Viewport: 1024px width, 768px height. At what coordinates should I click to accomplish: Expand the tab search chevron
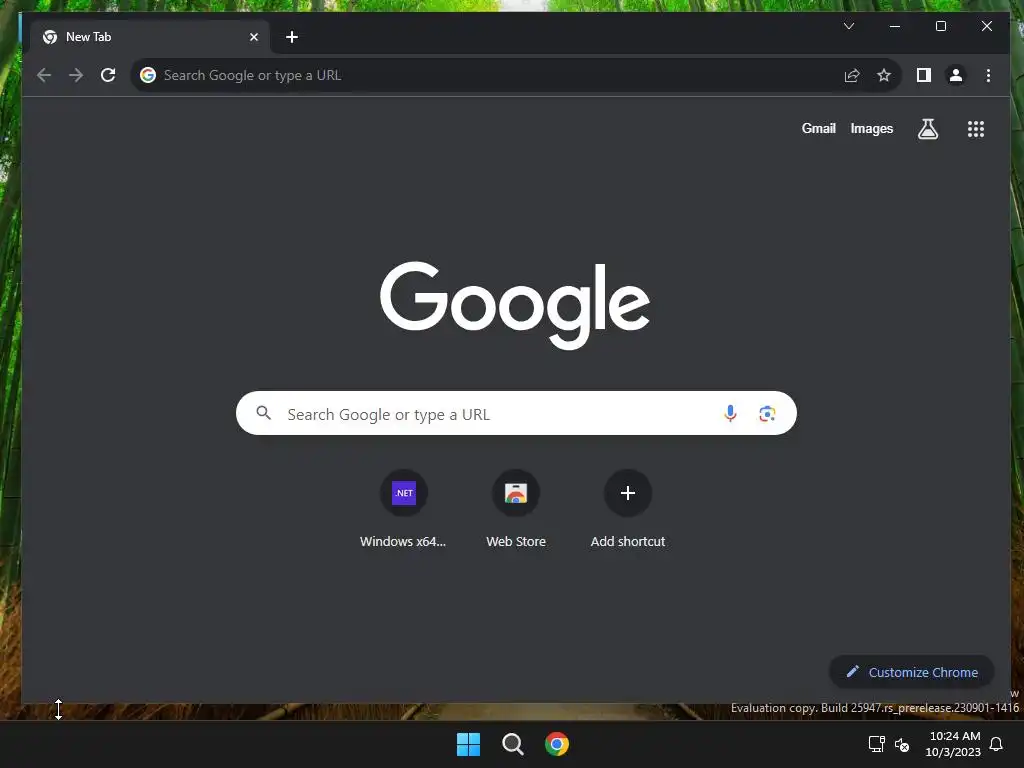(x=849, y=26)
